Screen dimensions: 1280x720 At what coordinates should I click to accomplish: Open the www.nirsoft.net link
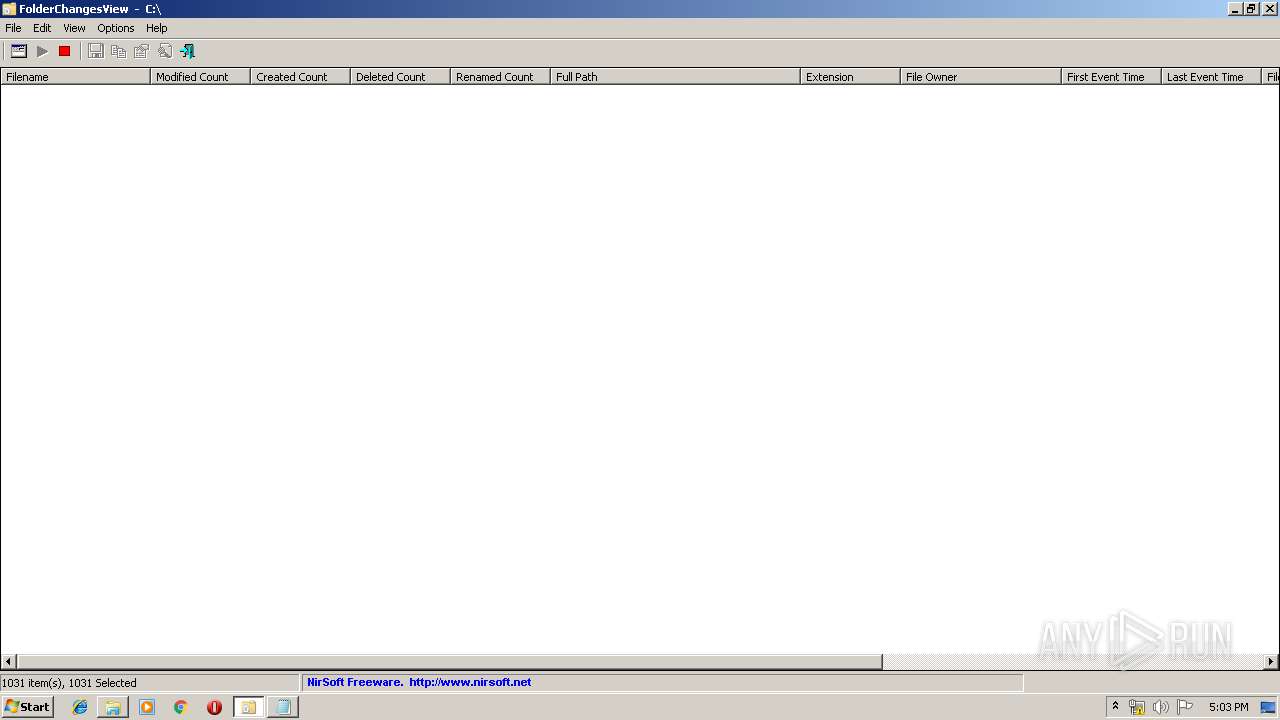coord(470,682)
